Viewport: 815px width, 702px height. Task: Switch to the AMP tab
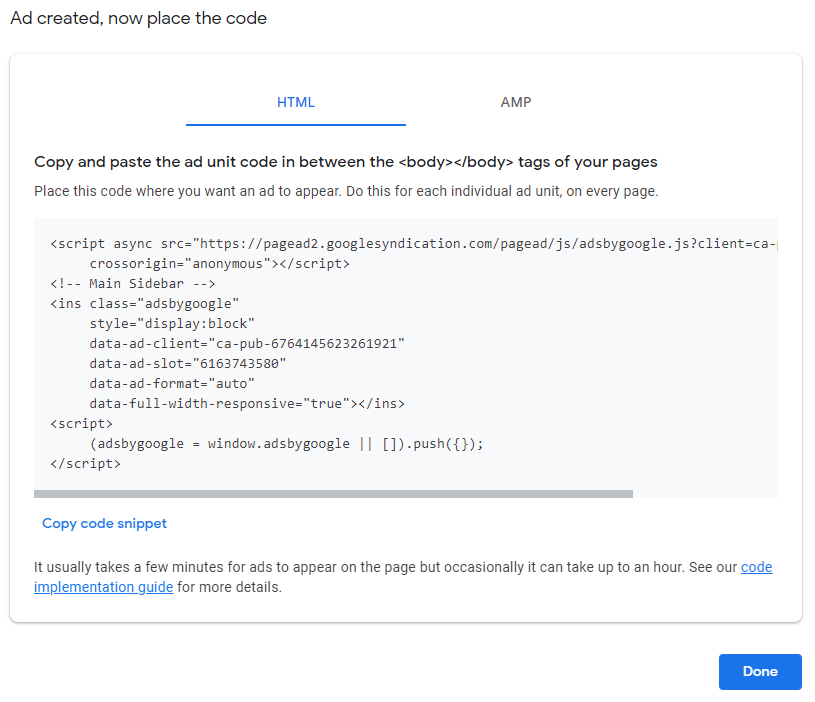[x=516, y=102]
